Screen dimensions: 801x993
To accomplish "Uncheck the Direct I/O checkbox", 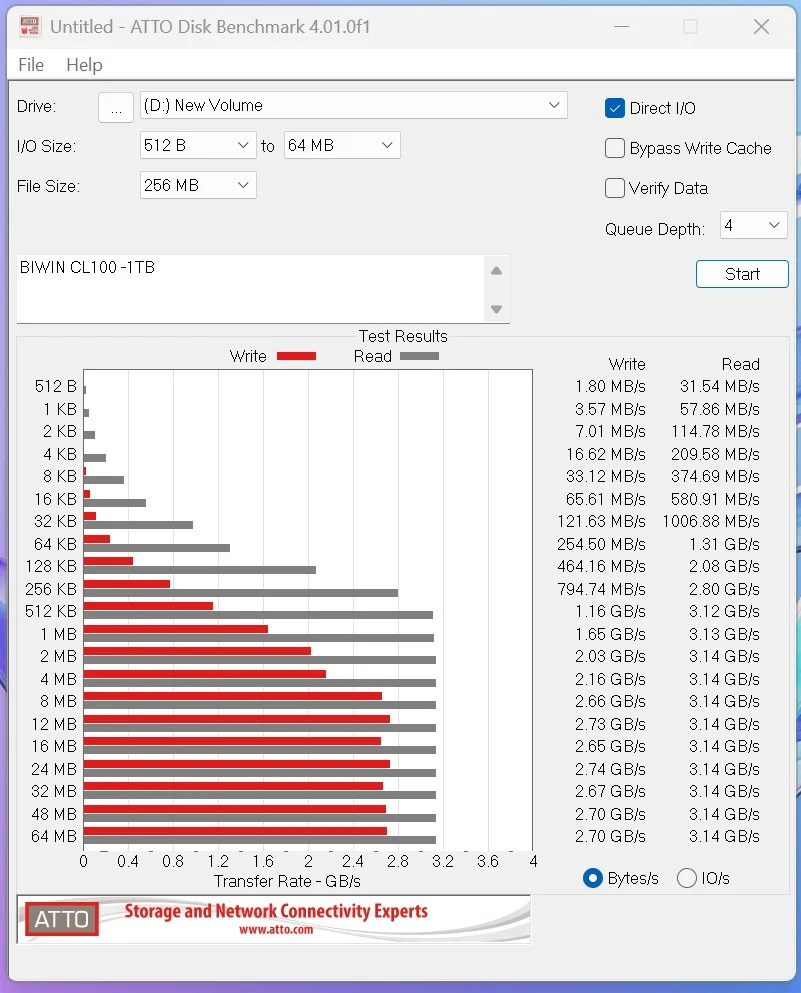I will pyautogui.click(x=615, y=108).
